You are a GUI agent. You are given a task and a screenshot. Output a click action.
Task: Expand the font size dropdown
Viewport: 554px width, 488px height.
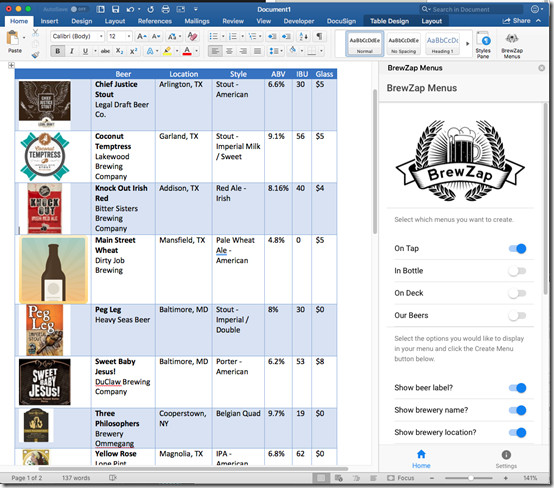point(129,36)
